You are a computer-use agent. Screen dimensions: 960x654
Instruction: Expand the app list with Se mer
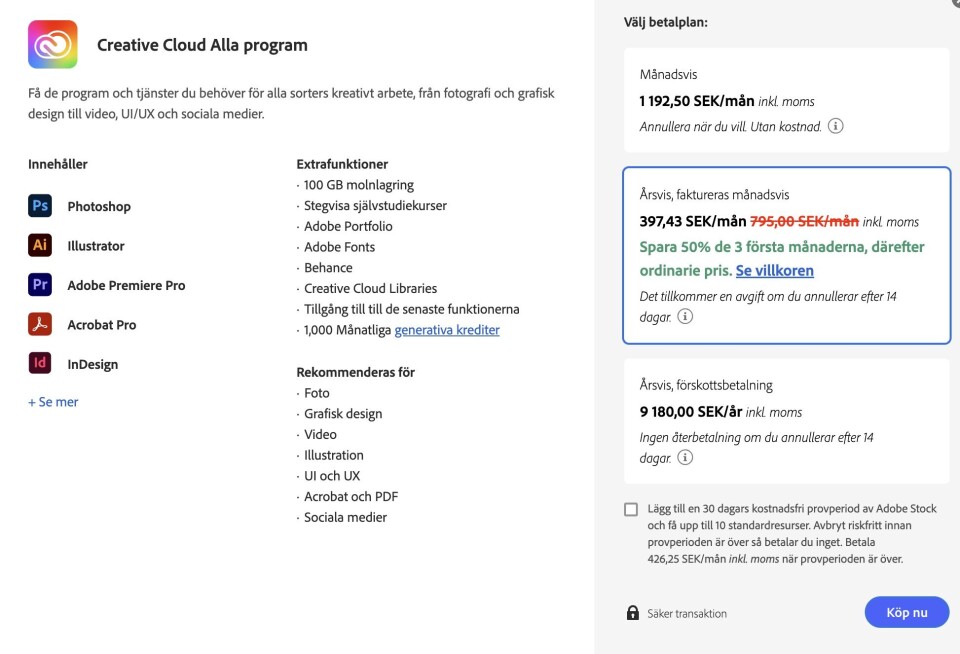(x=53, y=402)
